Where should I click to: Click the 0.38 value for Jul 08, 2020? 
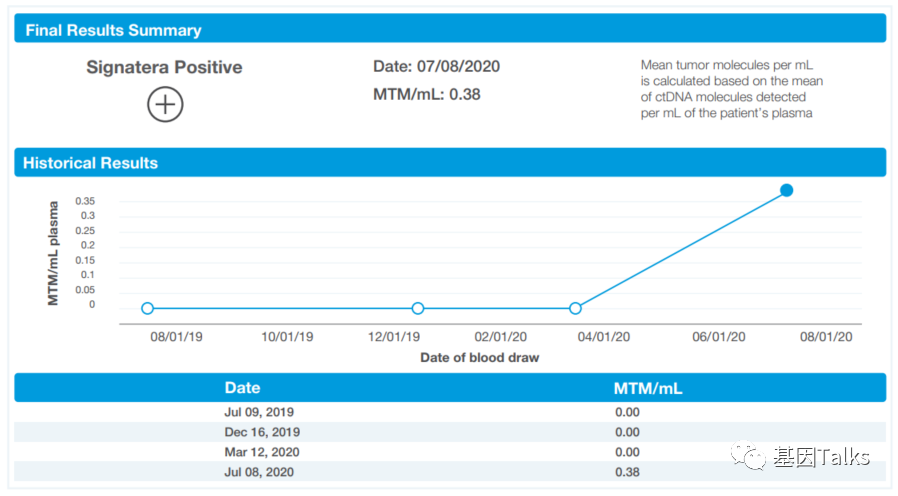click(x=627, y=473)
